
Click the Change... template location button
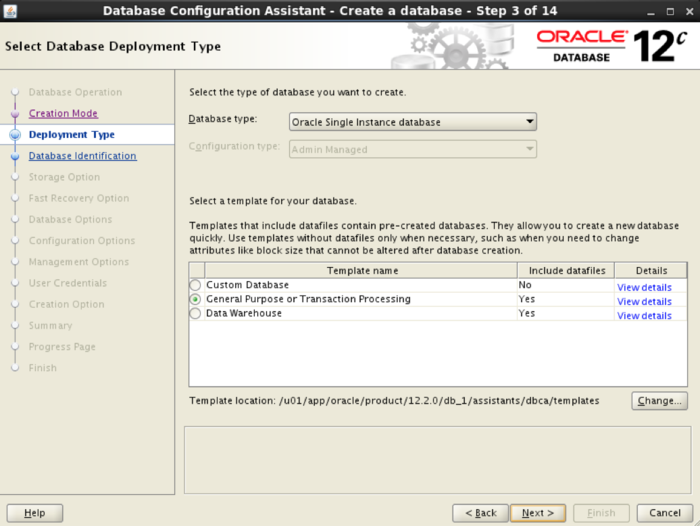point(659,401)
